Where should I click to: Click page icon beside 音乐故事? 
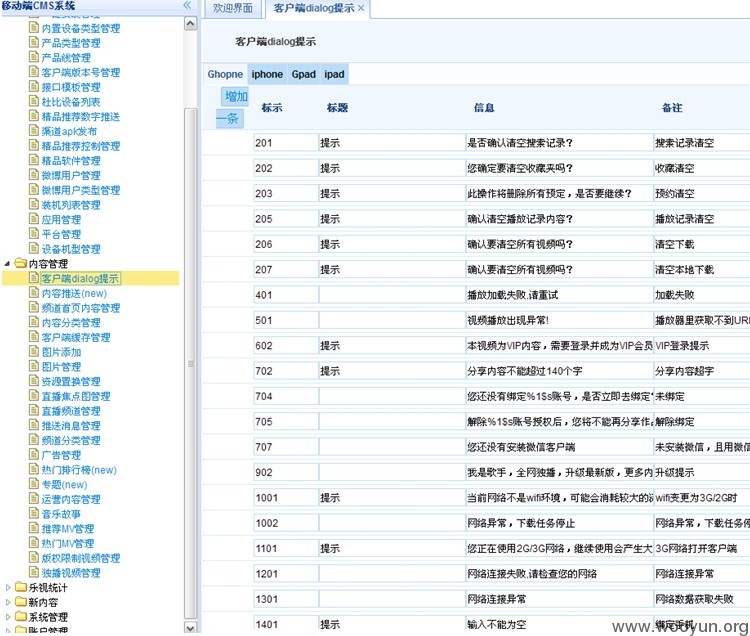click(x=33, y=513)
